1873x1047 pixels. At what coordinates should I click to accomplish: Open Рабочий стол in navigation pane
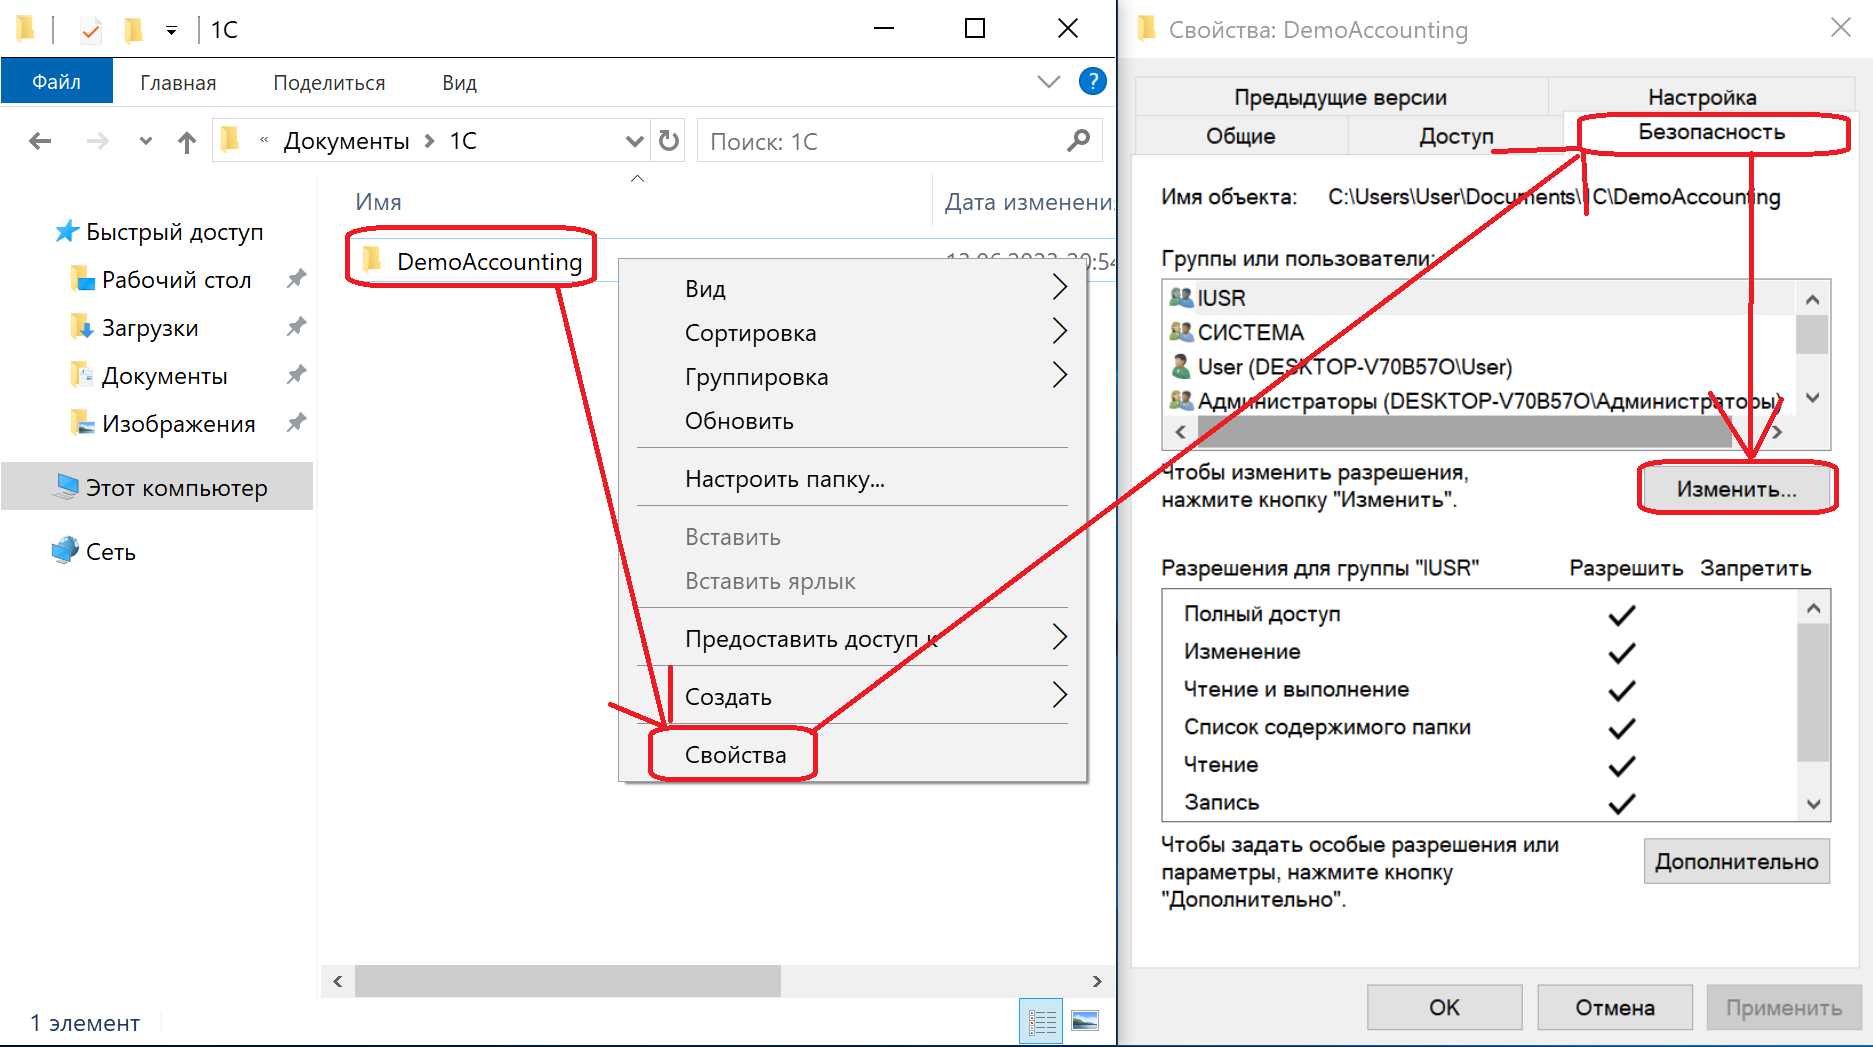coord(160,280)
